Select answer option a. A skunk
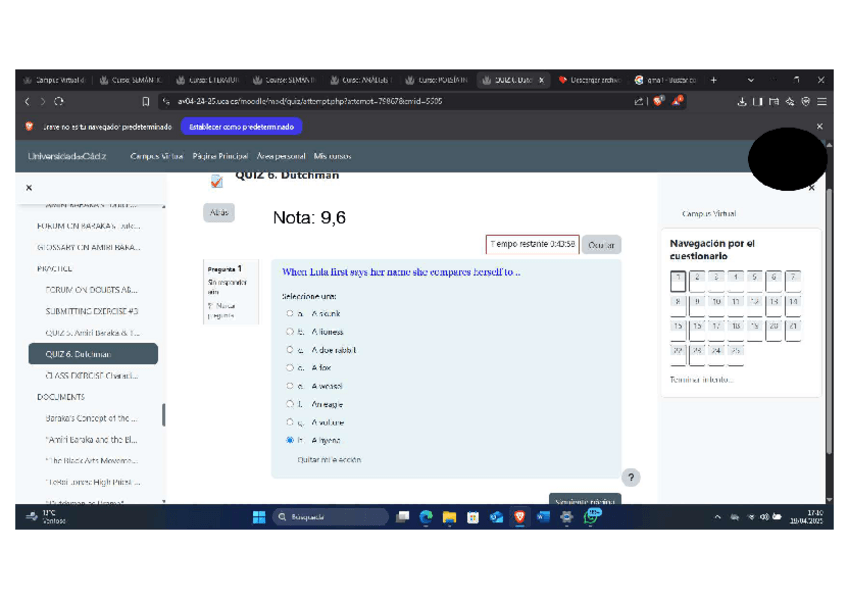Image resolution: width=848 pixels, height=599 pixels. 290,314
